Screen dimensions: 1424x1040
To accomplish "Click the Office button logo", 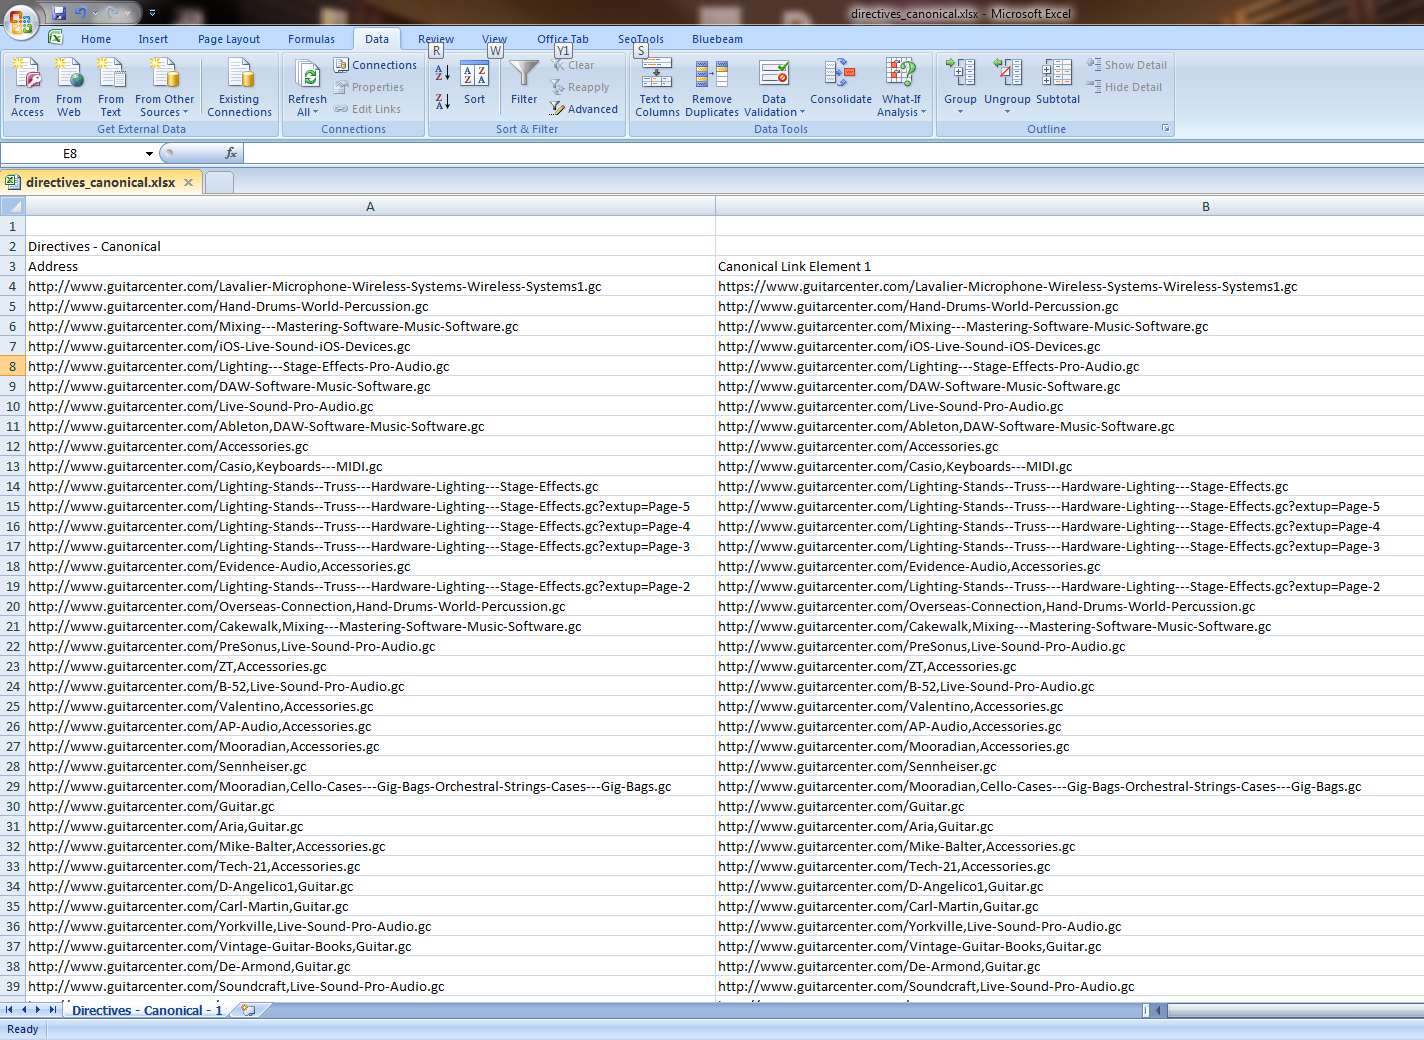I will [20, 21].
